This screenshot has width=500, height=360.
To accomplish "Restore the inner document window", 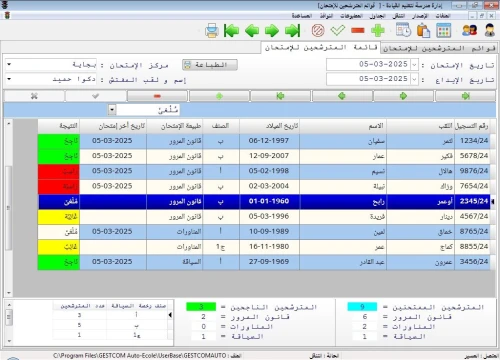I will click(x=482, y=16).
